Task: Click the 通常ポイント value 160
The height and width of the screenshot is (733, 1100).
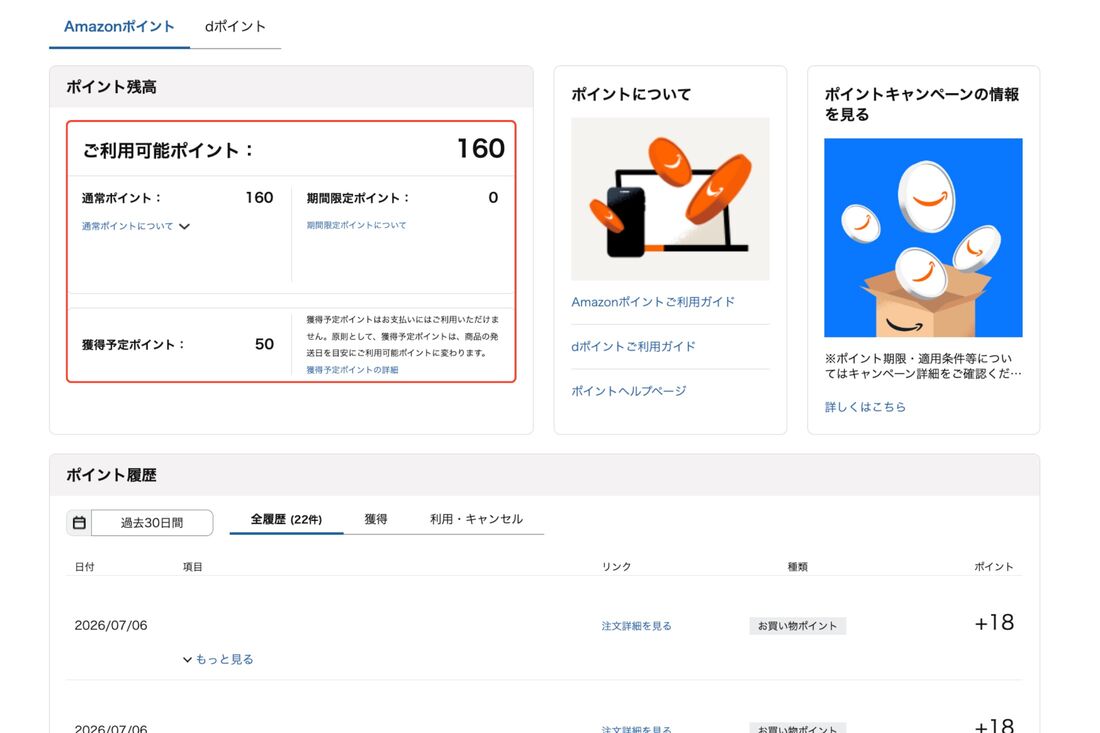Action: click(x=260, y=198)
